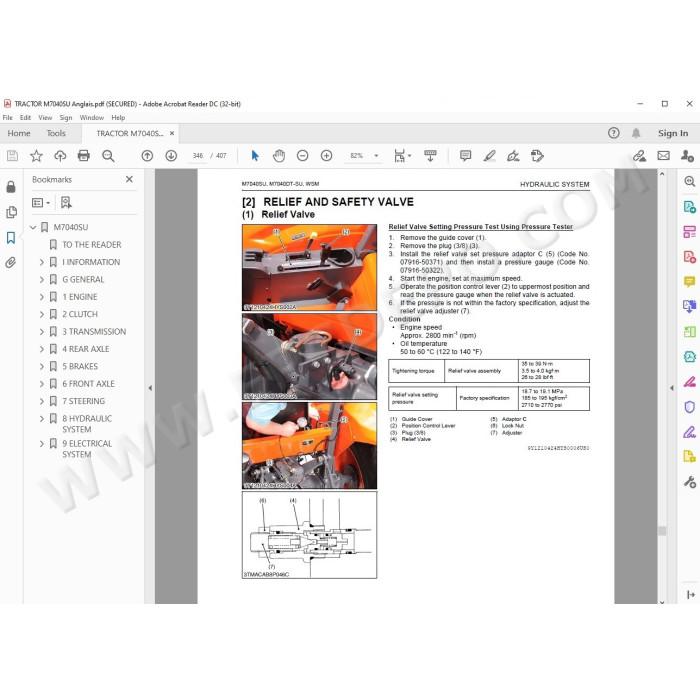
Task: Jump to 7 STEERING bookmark
Action: click(83, 401)
